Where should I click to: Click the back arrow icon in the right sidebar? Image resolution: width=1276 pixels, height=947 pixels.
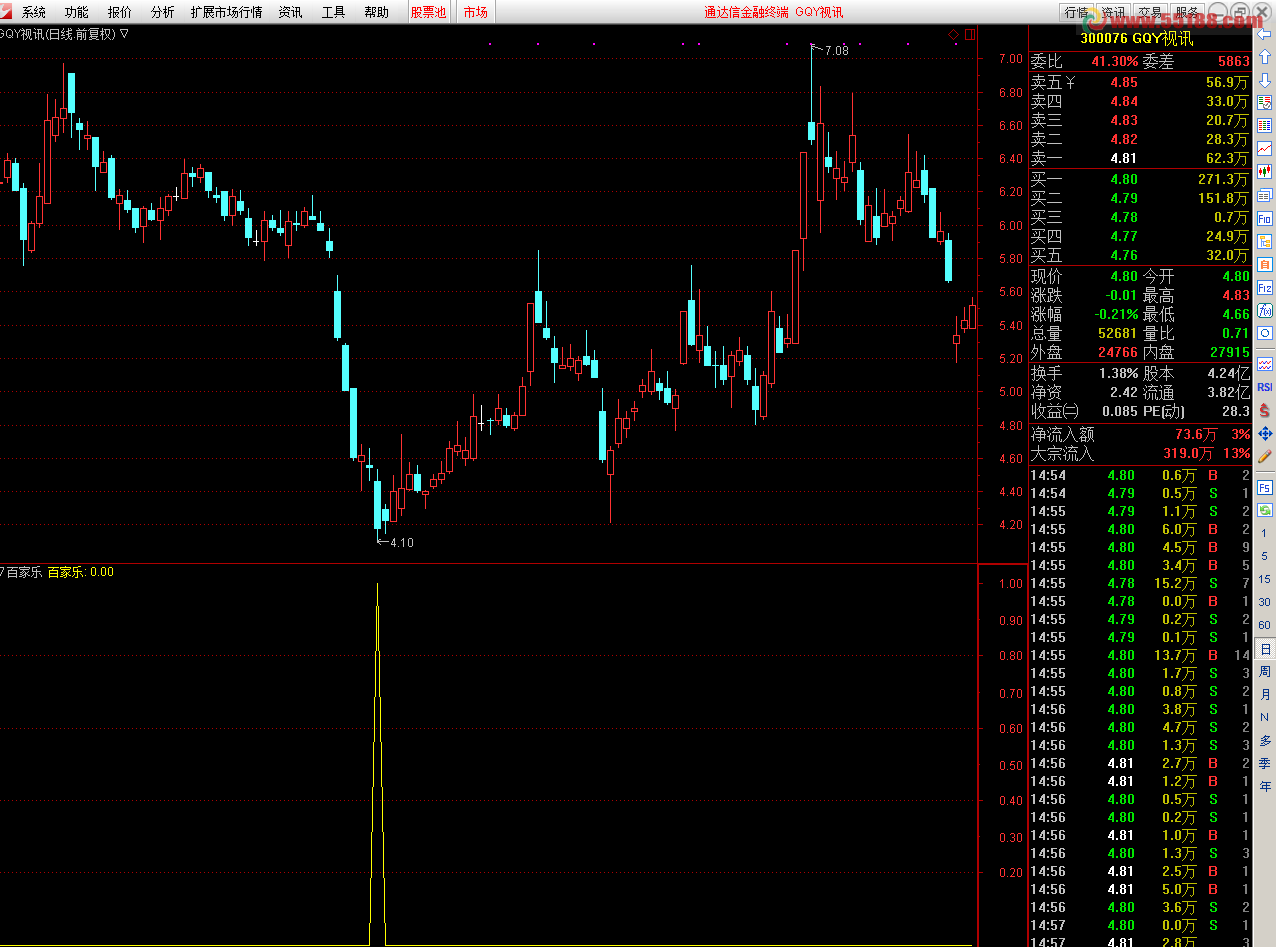tap(1265, 34)
